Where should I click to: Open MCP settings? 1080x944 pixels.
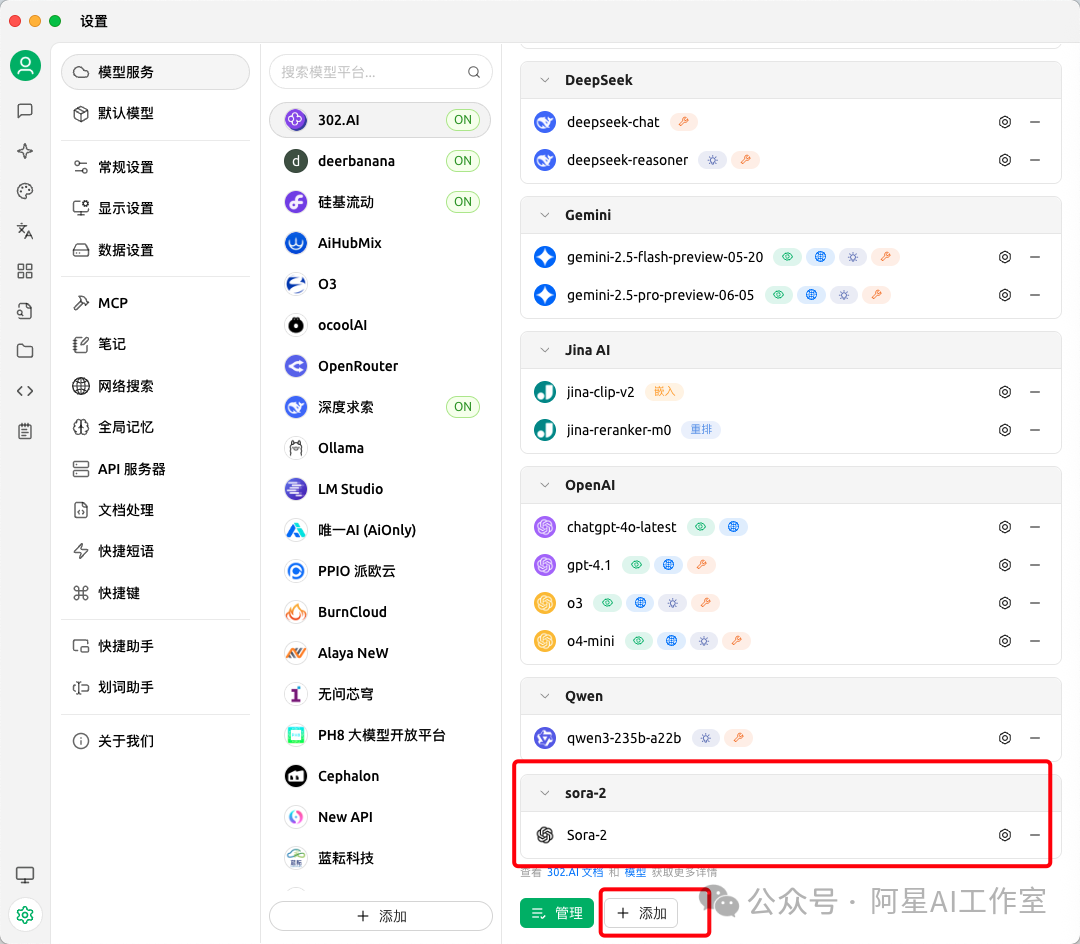pos(156,303)
